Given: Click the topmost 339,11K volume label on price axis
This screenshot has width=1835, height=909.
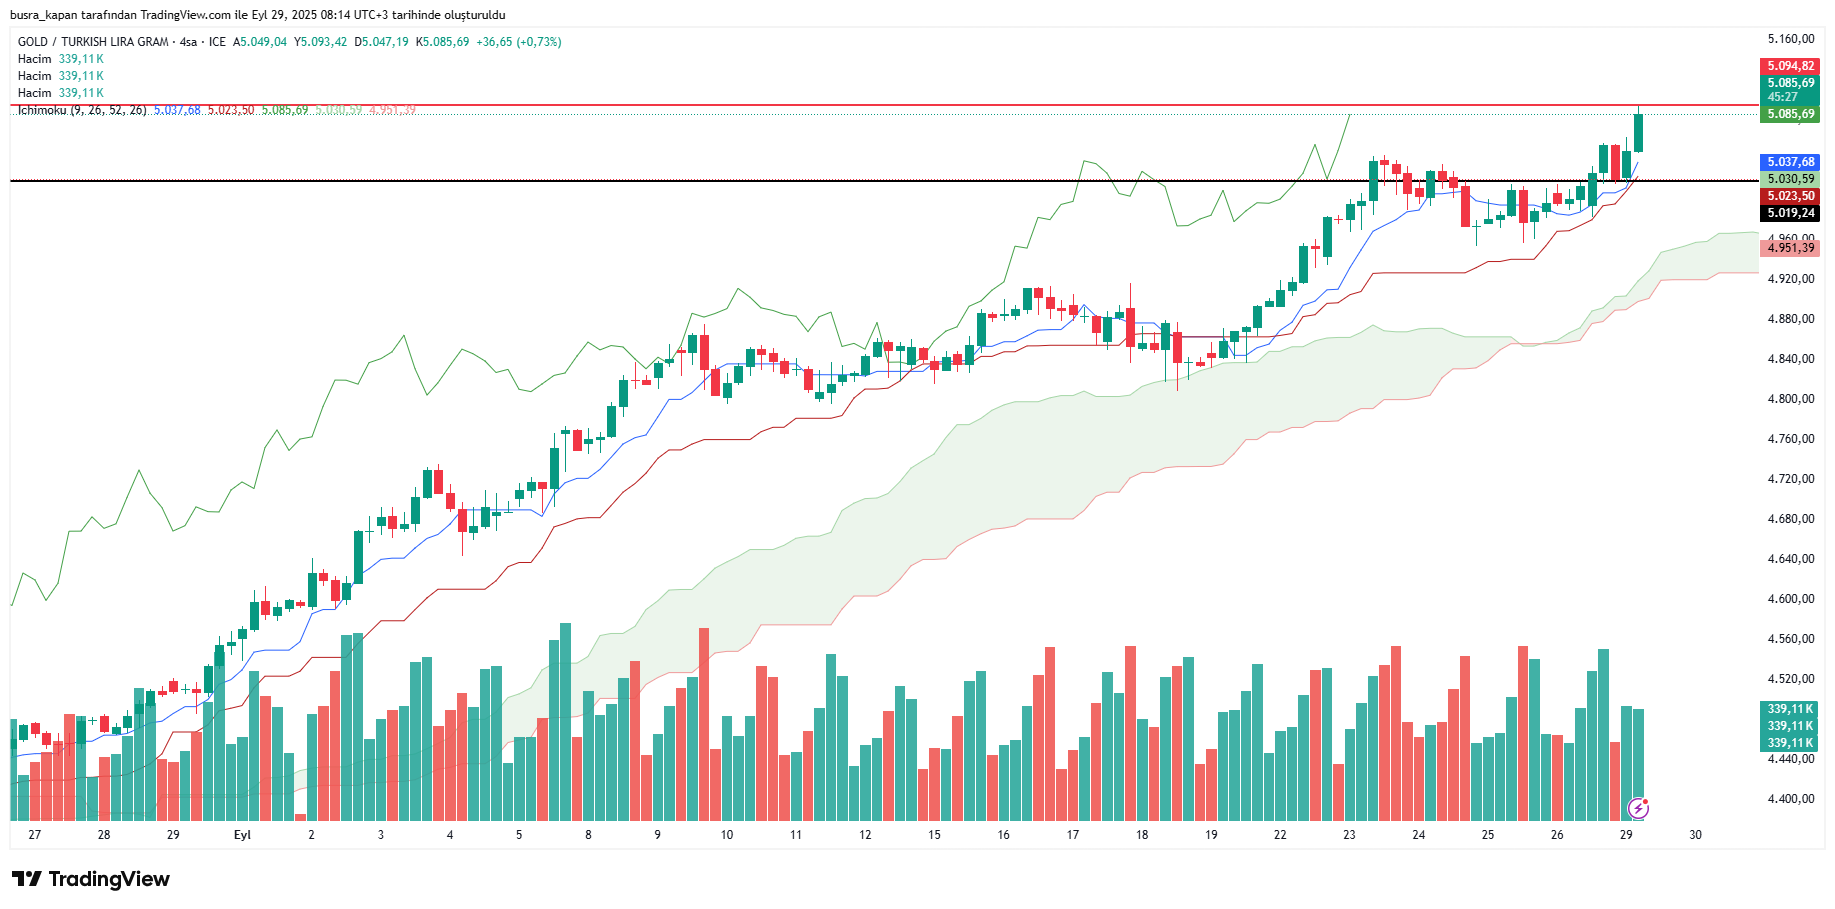Looking at the screenshot, I should [1790, 709].
